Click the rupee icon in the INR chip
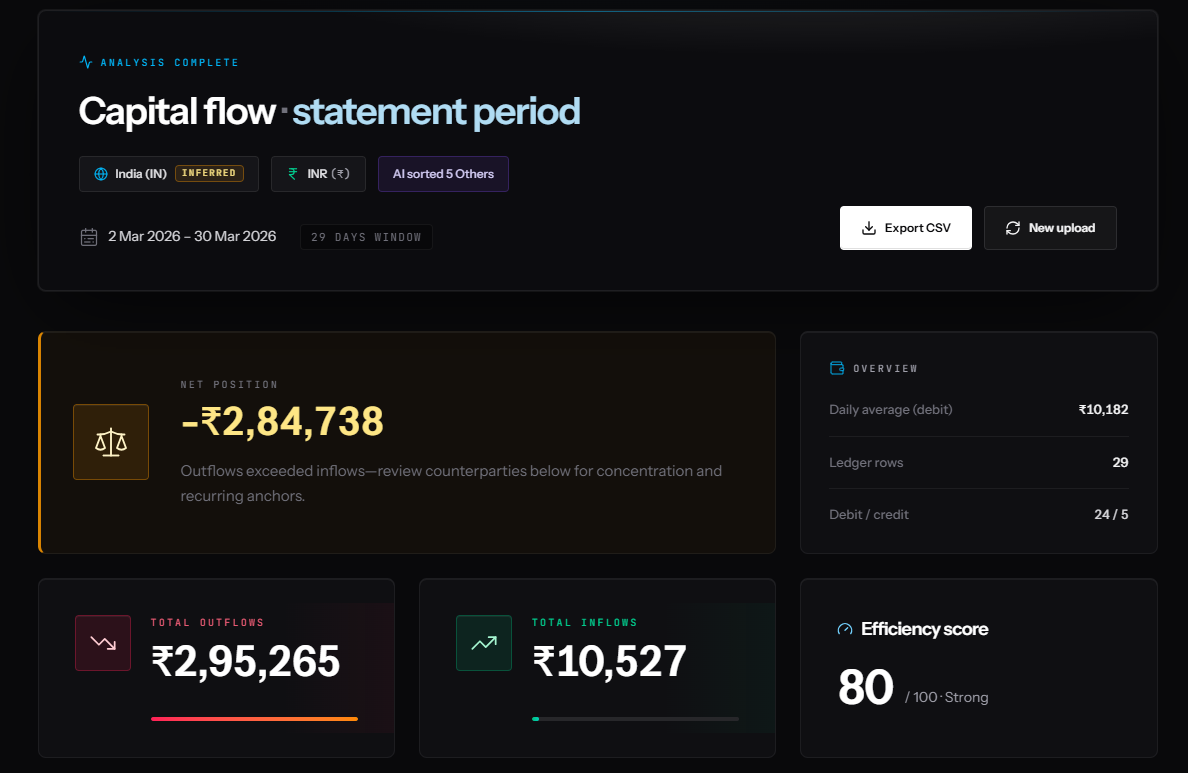This screenshot has width=1188, height=773. tap(292, 174)
